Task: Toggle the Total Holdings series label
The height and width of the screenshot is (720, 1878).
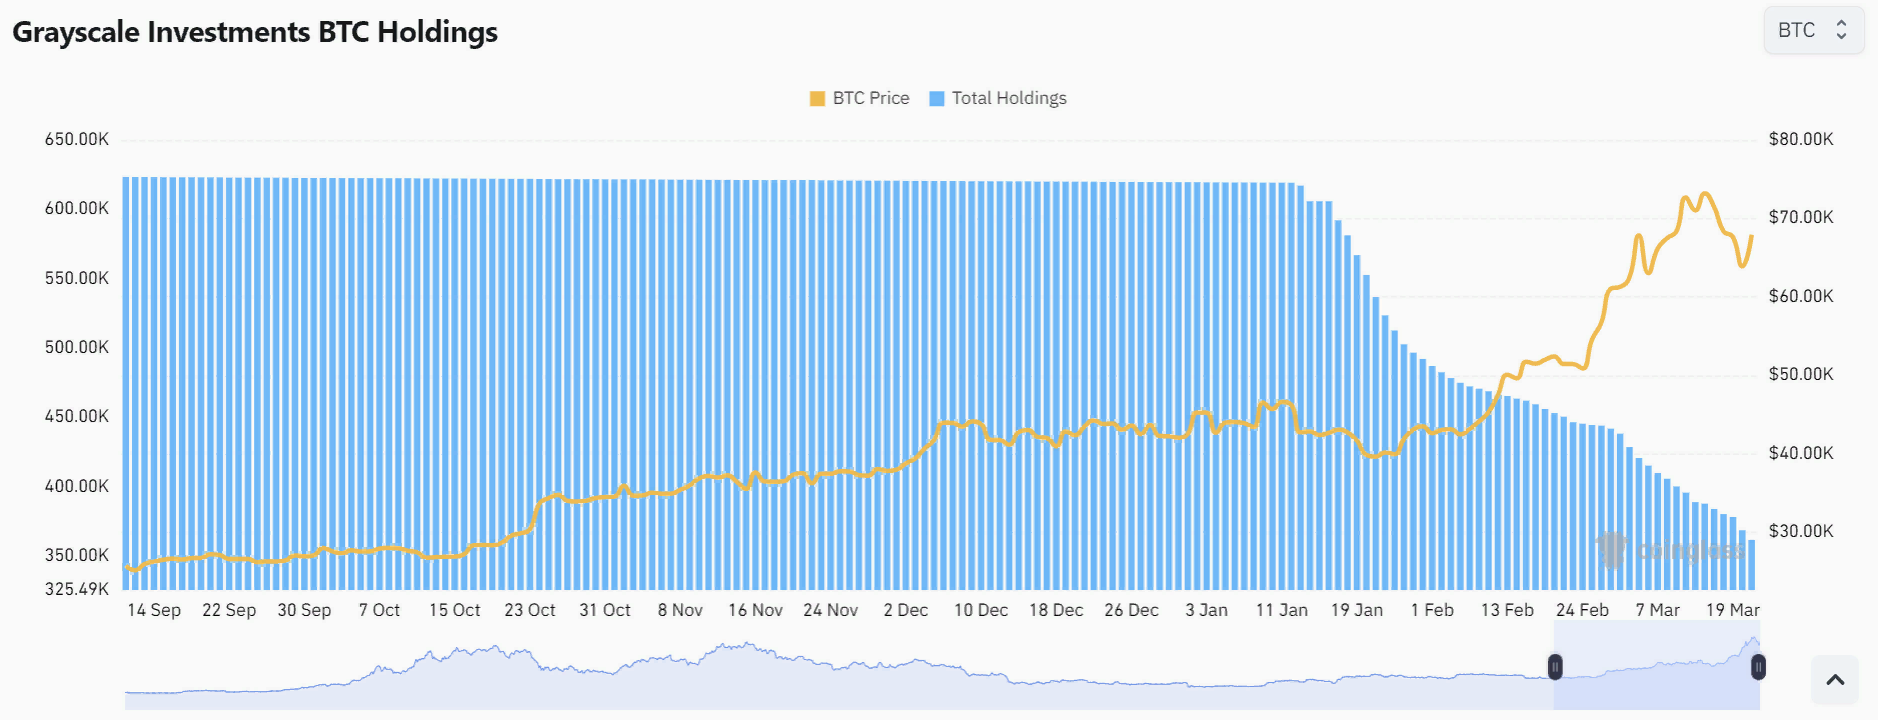Action: [x=1009, y=98]
